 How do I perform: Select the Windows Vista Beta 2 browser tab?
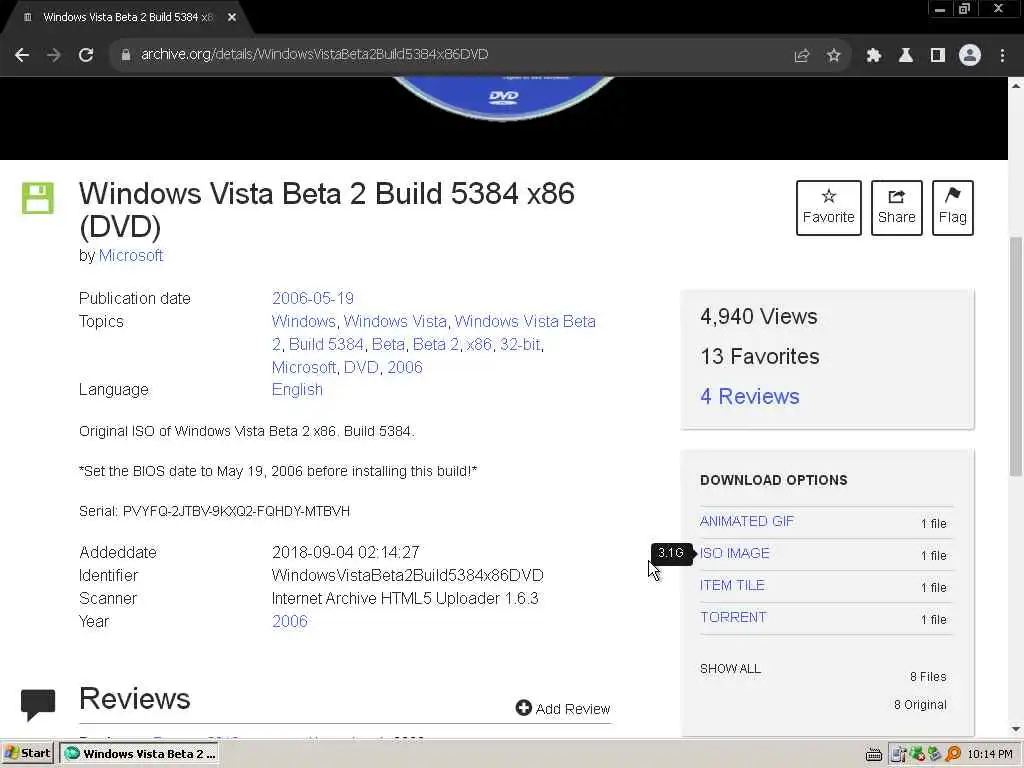127,18
